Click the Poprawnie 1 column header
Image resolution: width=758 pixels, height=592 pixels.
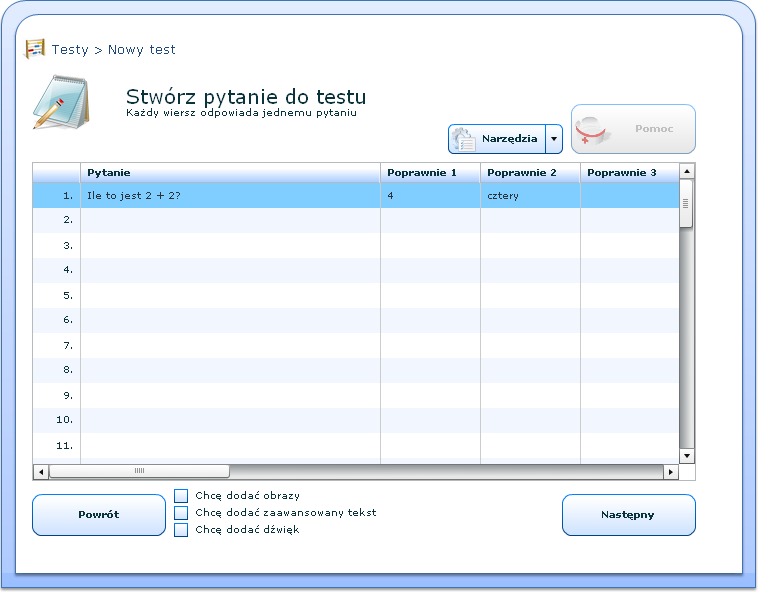pyautogui.click(x=430, y=173)
